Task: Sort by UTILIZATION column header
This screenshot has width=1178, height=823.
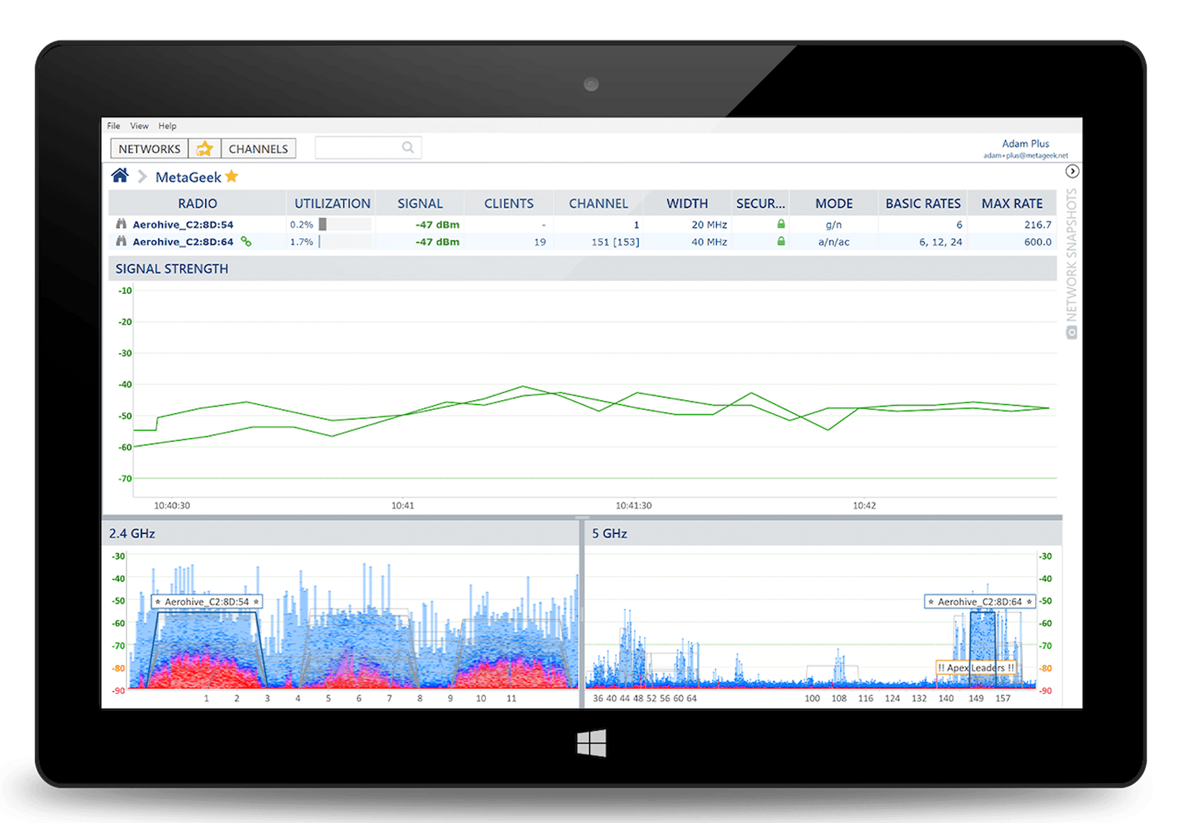Action: 332,203
